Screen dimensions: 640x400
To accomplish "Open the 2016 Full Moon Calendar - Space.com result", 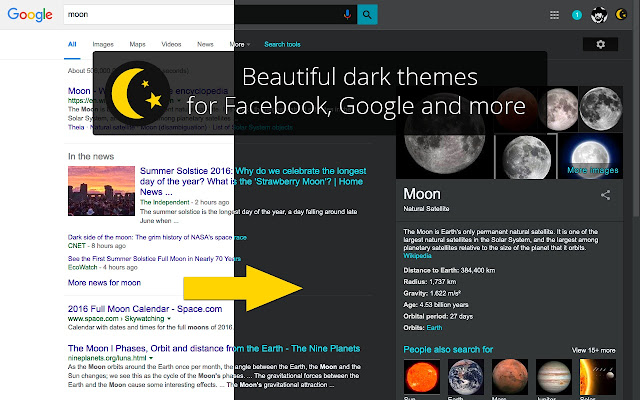I will pyautogui.click(x=145, y=309).
